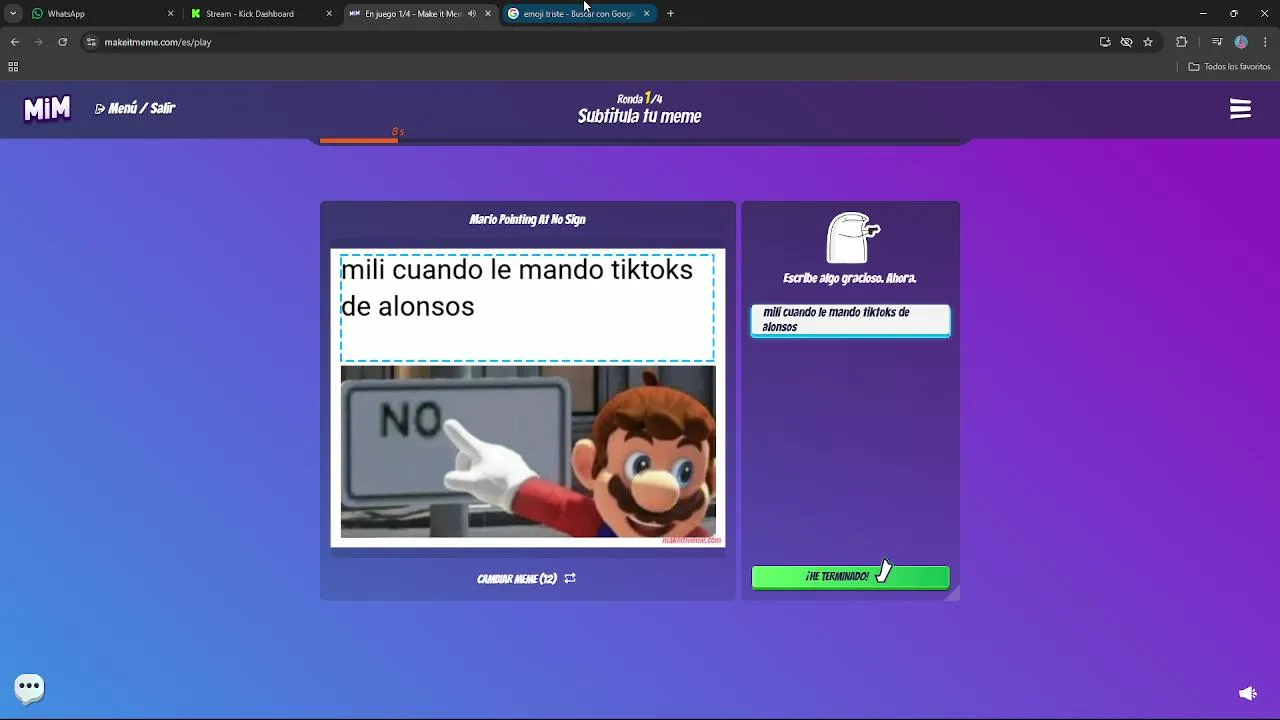Open a new tab with the plus button
1280x720 pixels.
tap(670, 14)
